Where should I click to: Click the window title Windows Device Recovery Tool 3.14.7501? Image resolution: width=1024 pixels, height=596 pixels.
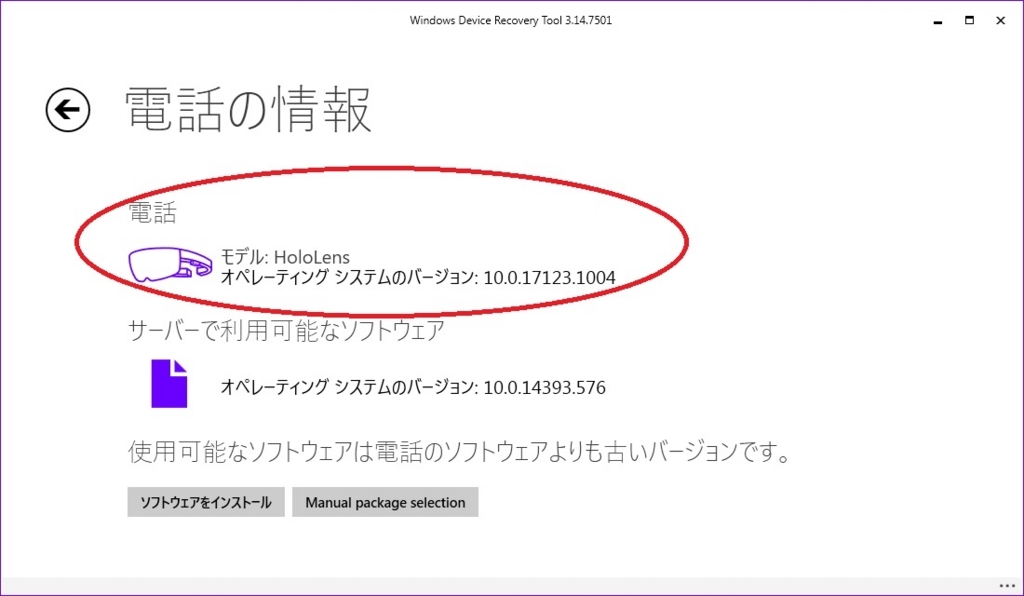[511, 20]
